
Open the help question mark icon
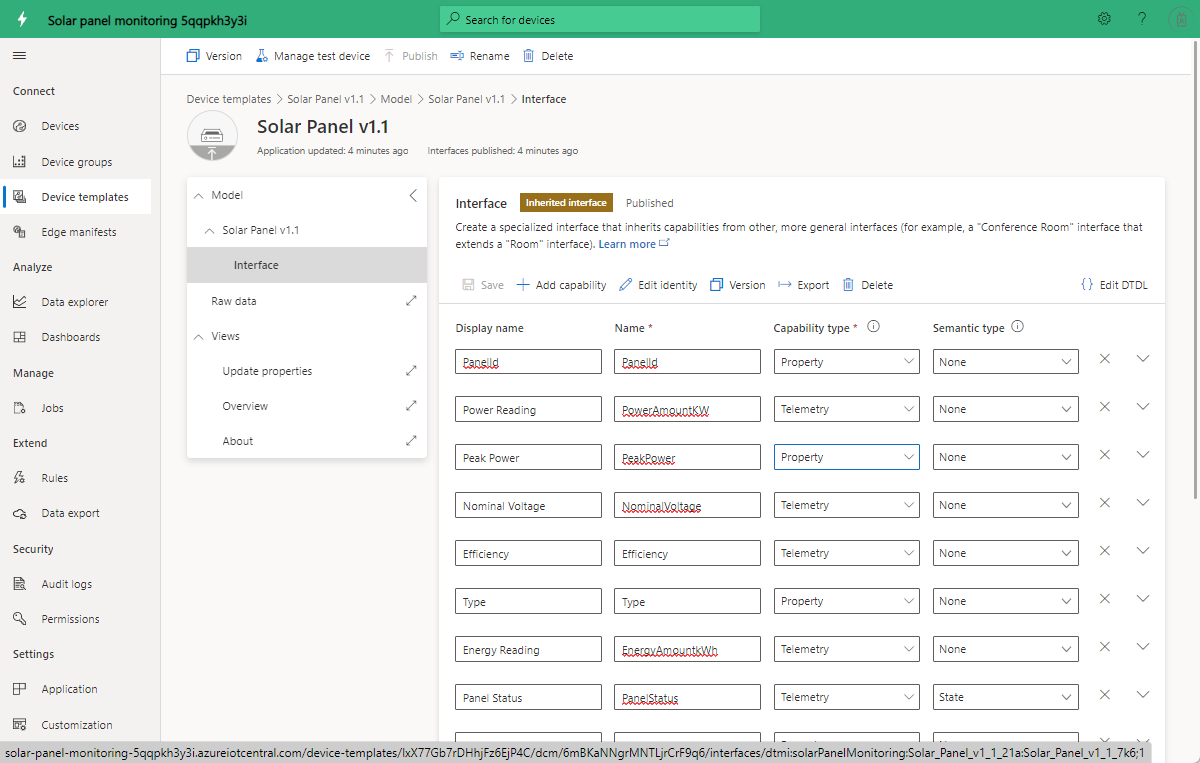point(1142,19)
